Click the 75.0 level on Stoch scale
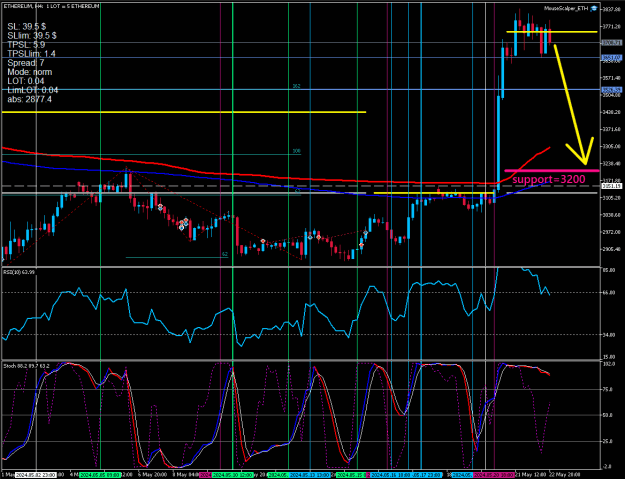The width and height of the screenshot is (625, 479). (x=607, y=390)
